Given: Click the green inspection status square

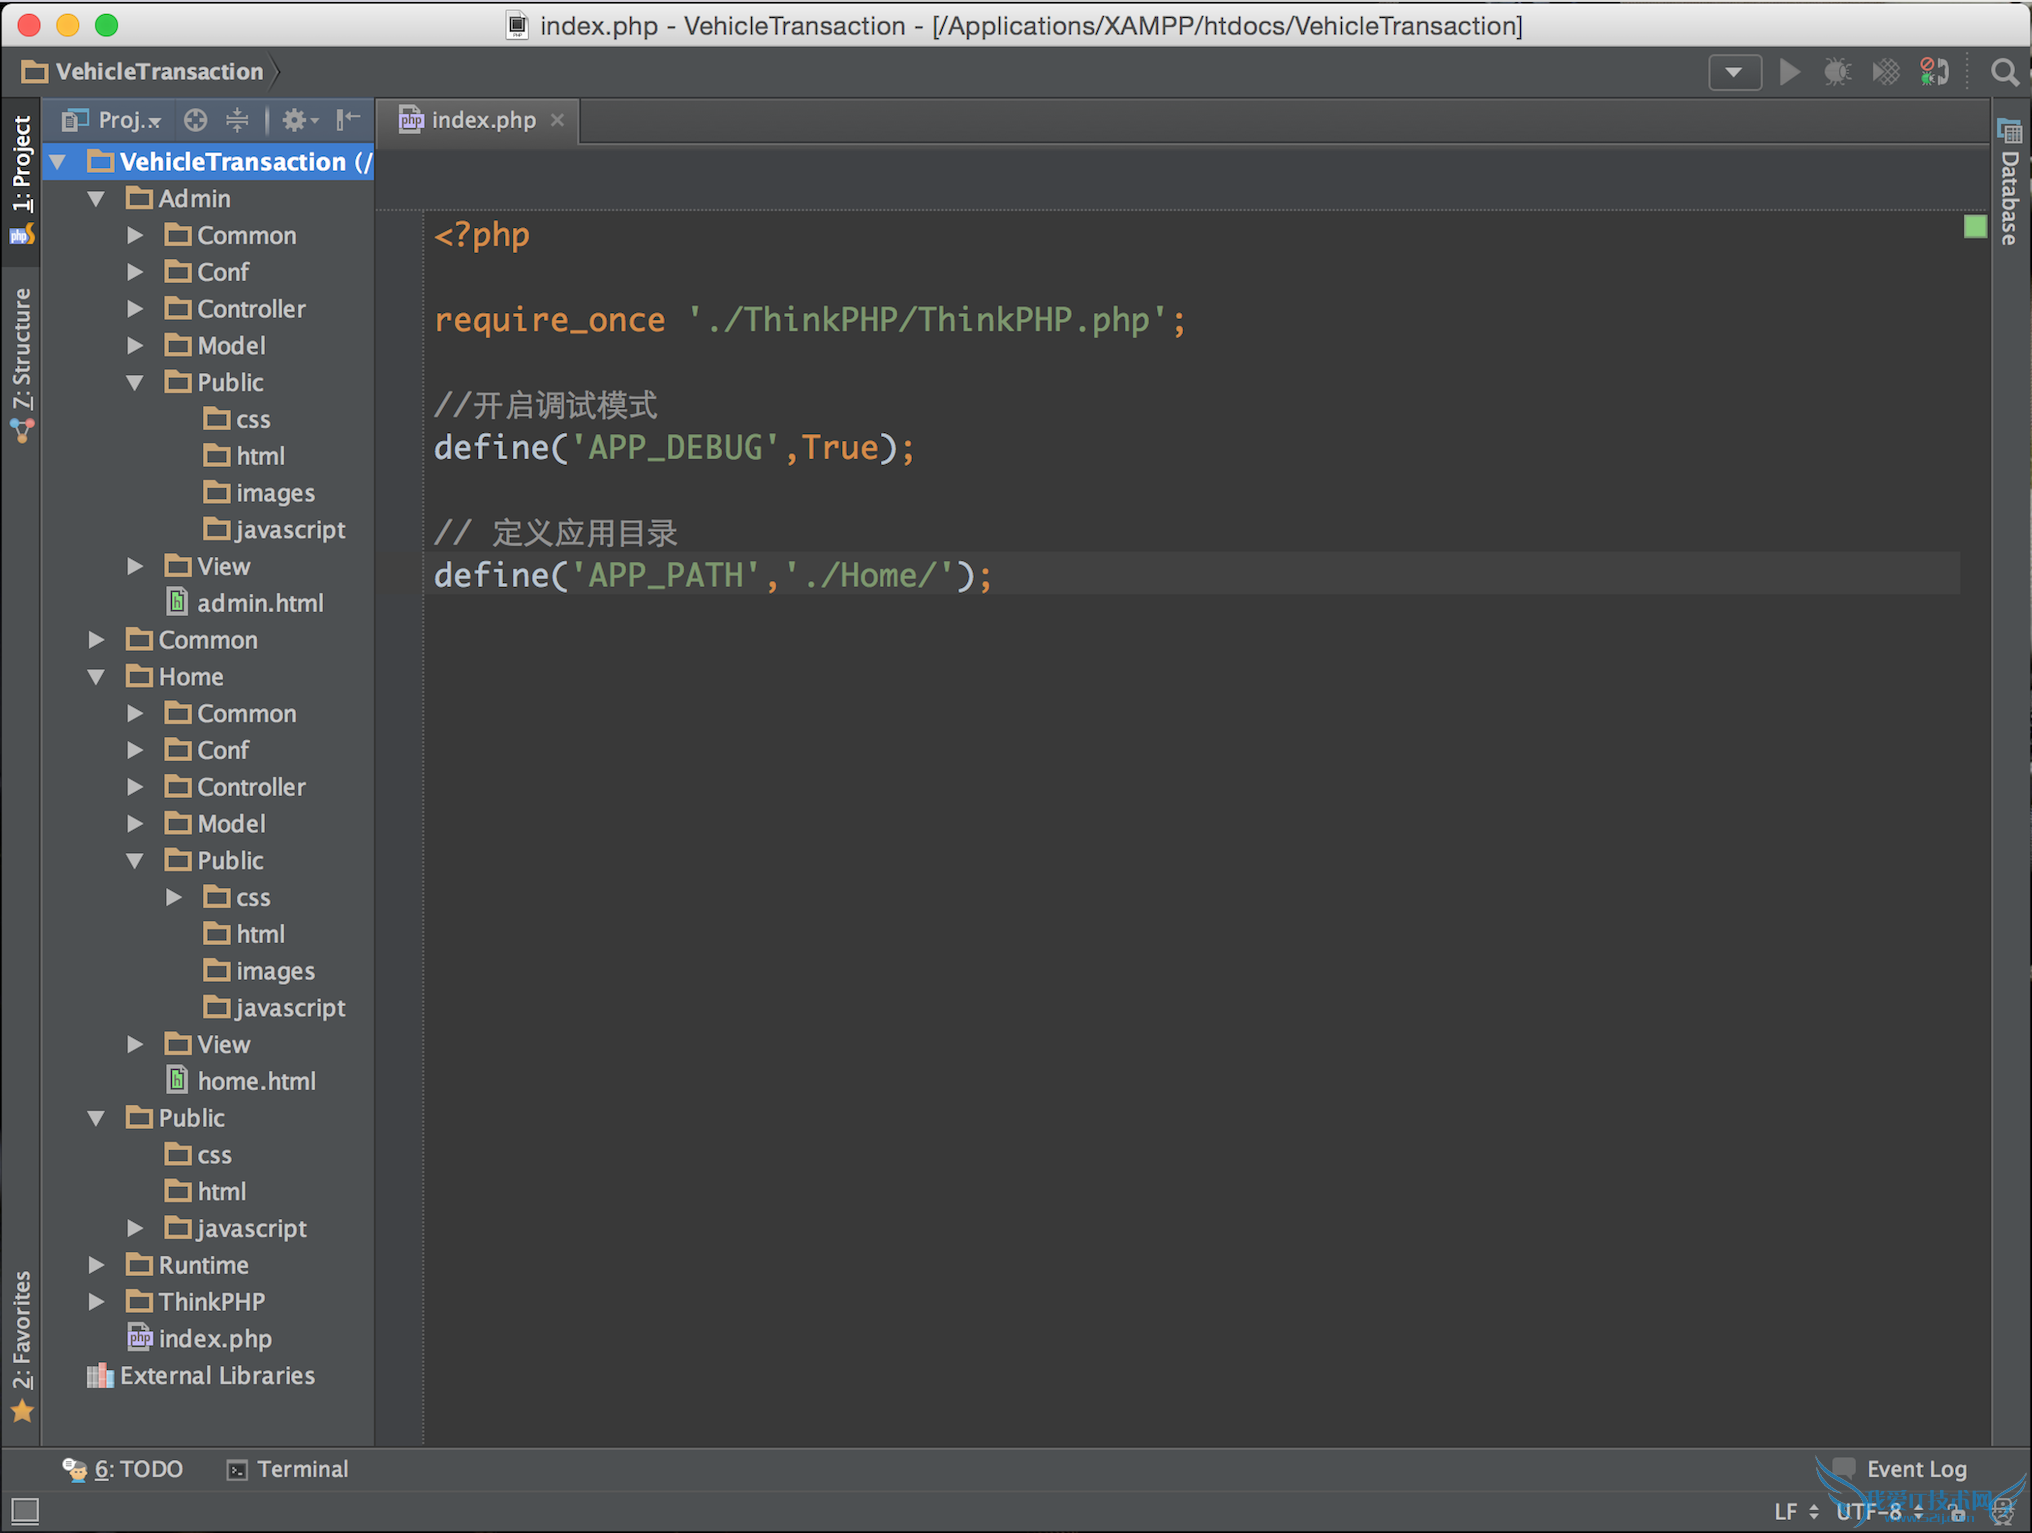Looking at the screenshot, I should 1974,227.
